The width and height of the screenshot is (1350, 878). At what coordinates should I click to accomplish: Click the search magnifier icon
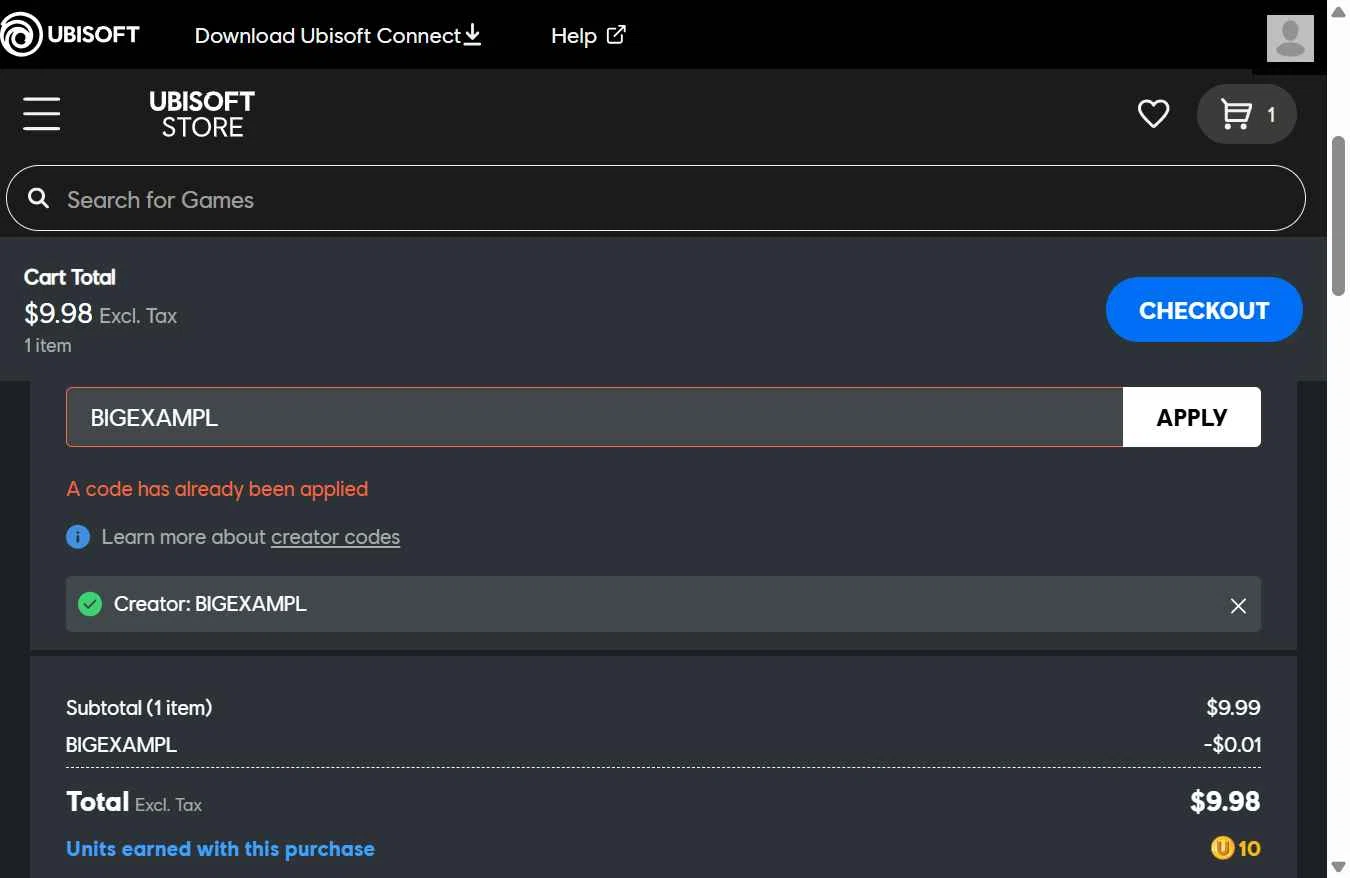pos(39,198)
